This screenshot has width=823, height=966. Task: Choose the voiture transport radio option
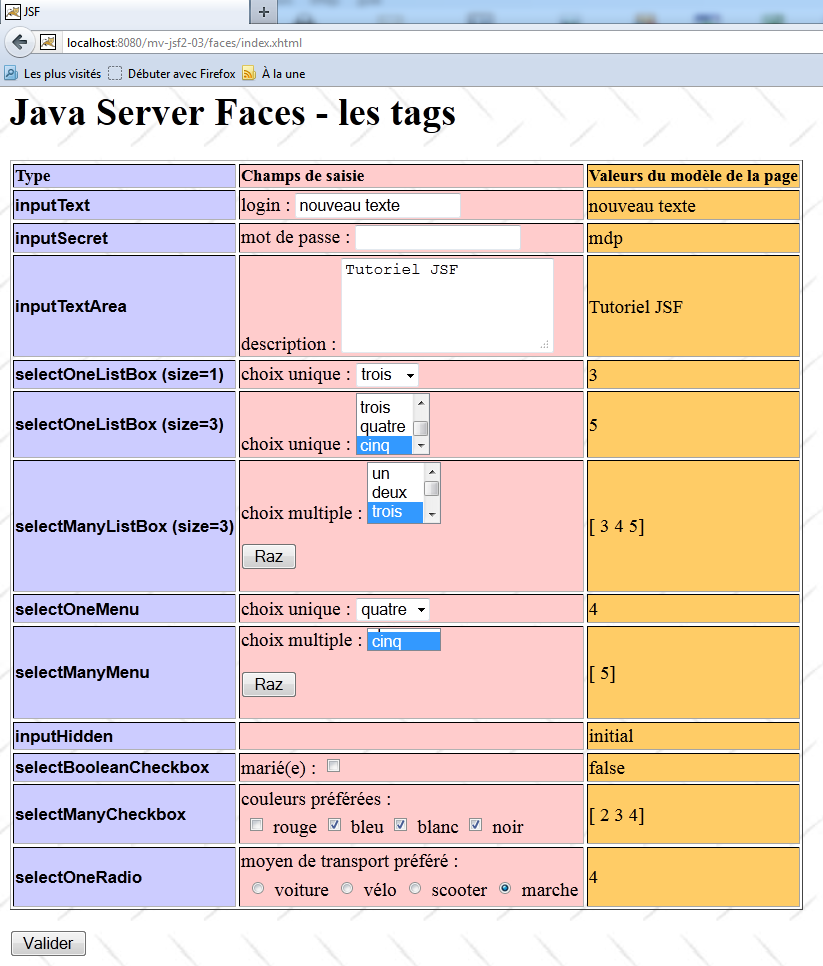point(259,888)
